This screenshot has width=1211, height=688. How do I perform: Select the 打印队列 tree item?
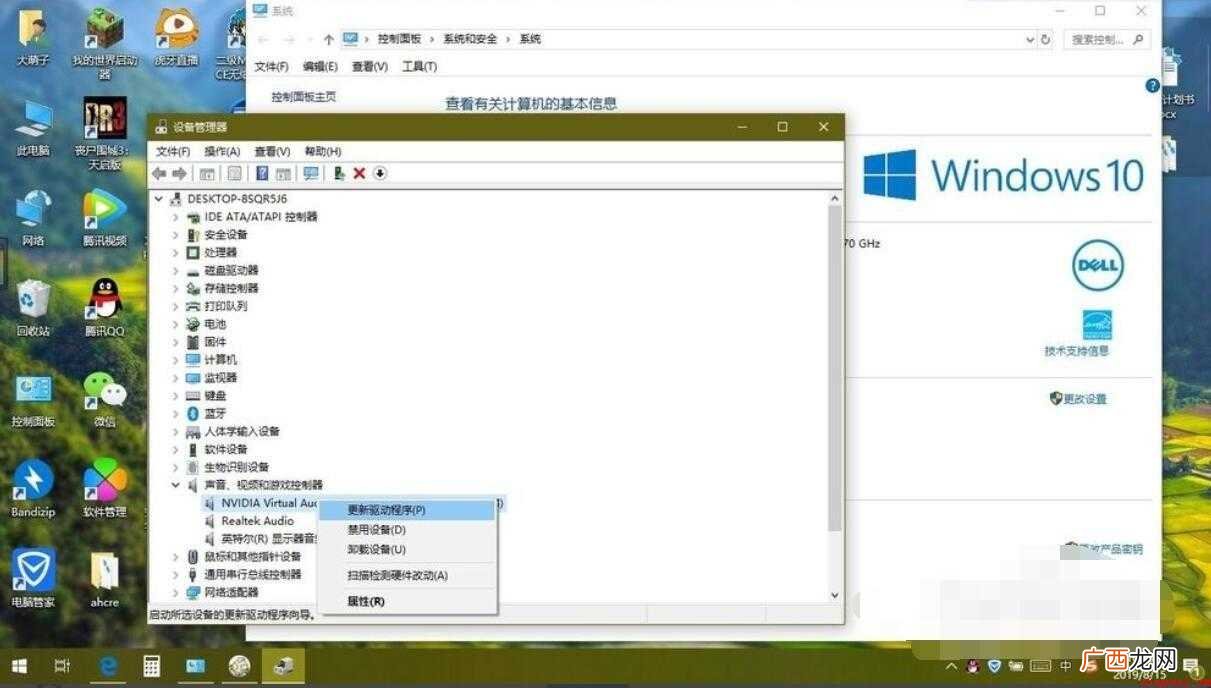coord(225,307)
